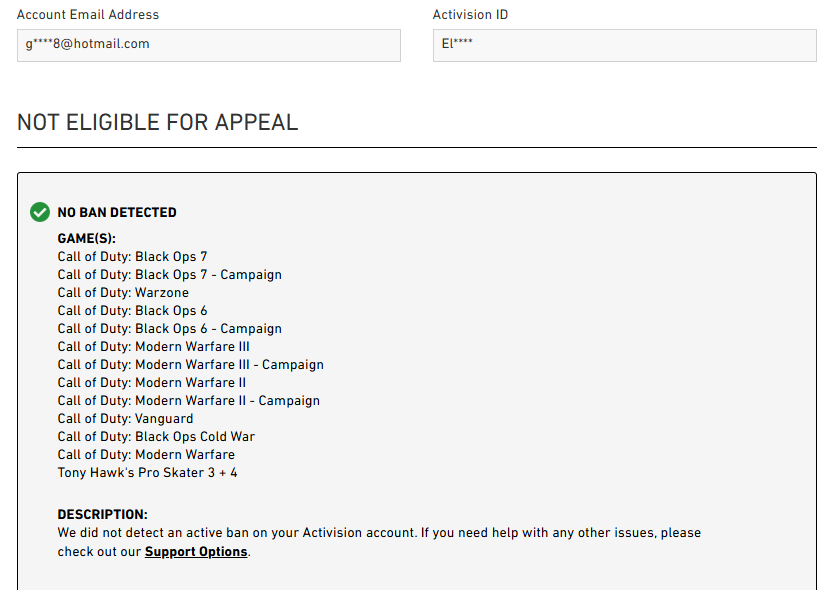Screen dimensions: 838x590
Task: Select Call of Duty: Modern Warfare III entry
Action: (x=154, y=346)
